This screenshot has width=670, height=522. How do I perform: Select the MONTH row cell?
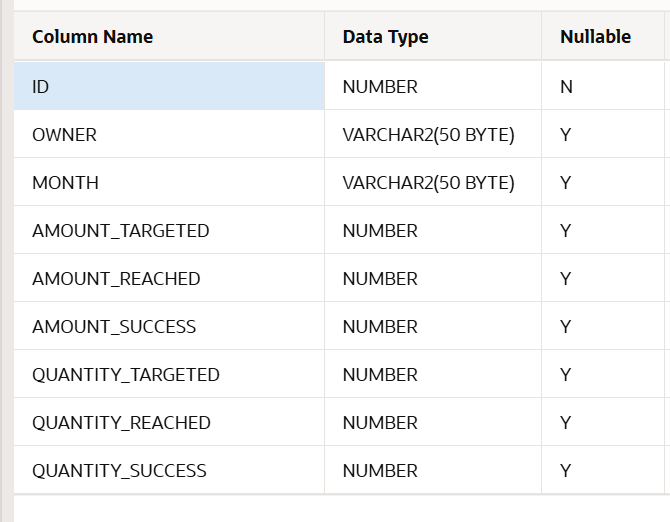click(x=66, y=183)
